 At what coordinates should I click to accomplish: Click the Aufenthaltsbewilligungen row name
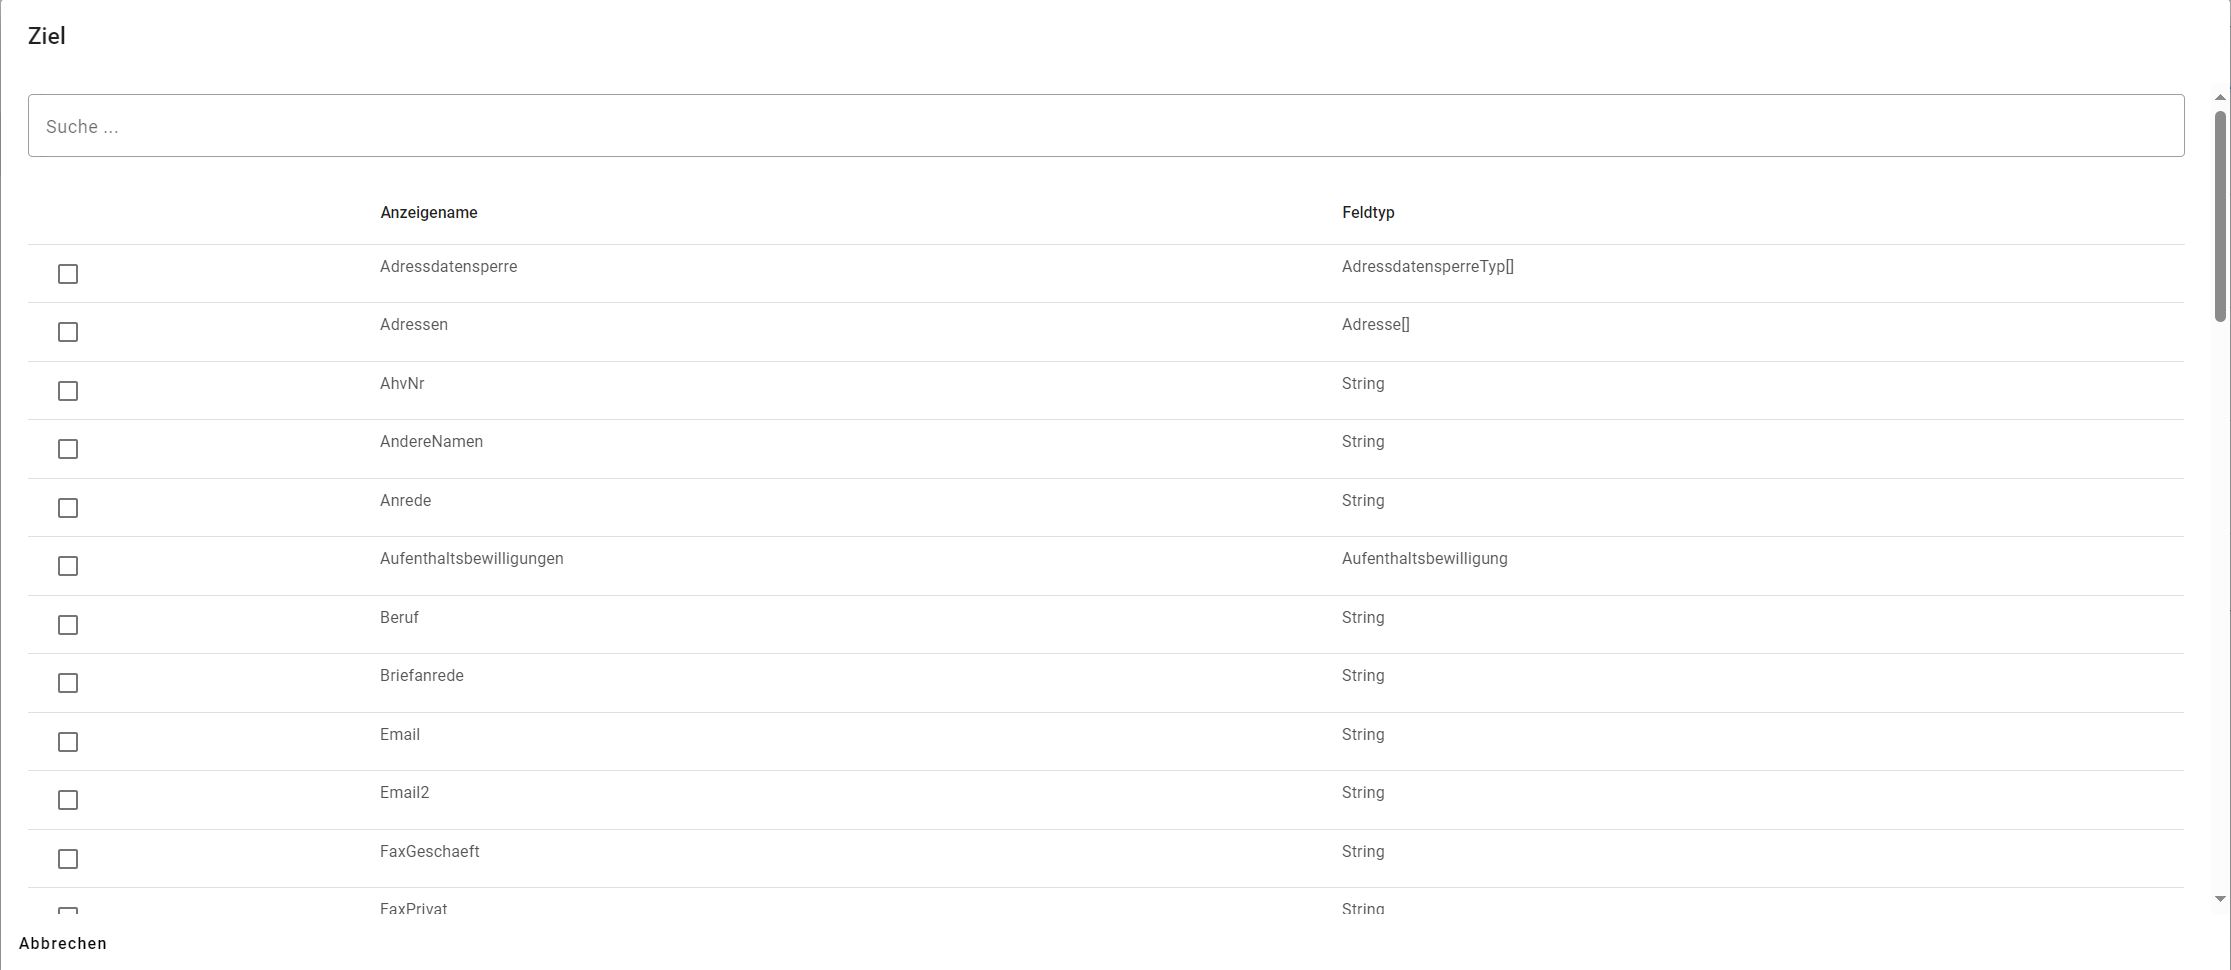(472, 559)
